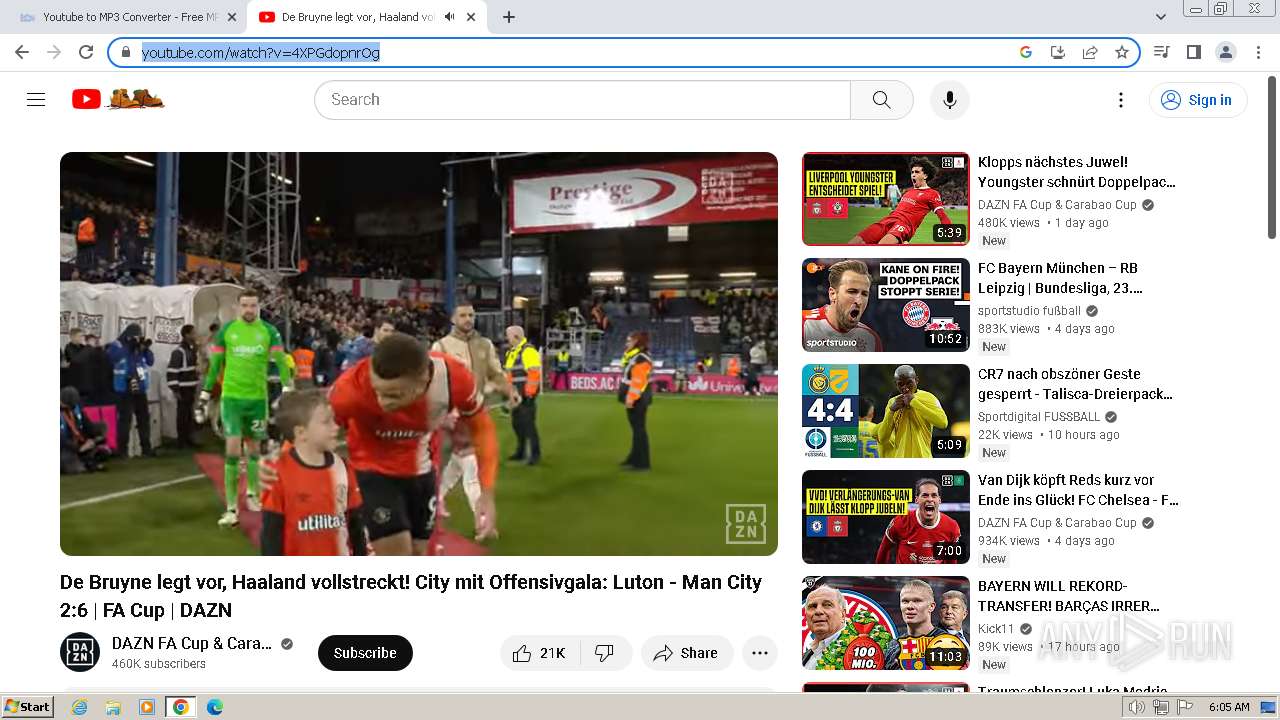Open the Kick11 channel link

[x=996, y=629]
